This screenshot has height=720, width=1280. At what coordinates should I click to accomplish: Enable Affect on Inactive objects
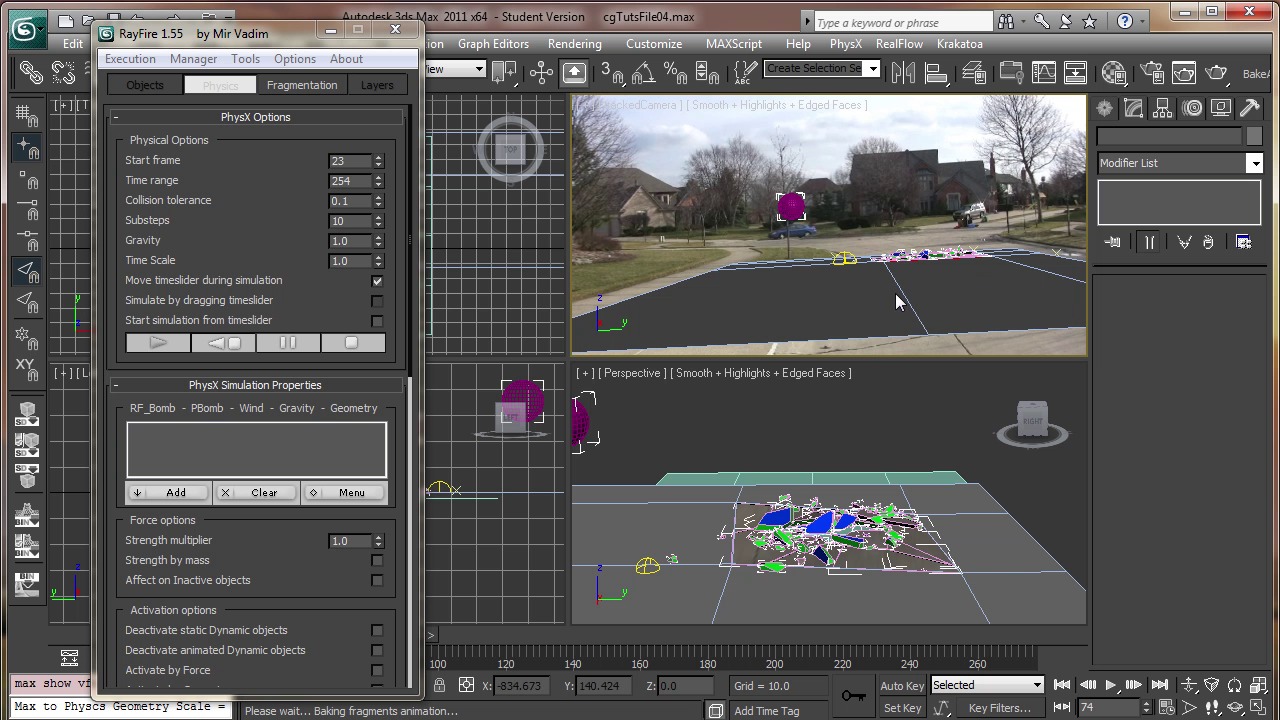coord(377,581)
